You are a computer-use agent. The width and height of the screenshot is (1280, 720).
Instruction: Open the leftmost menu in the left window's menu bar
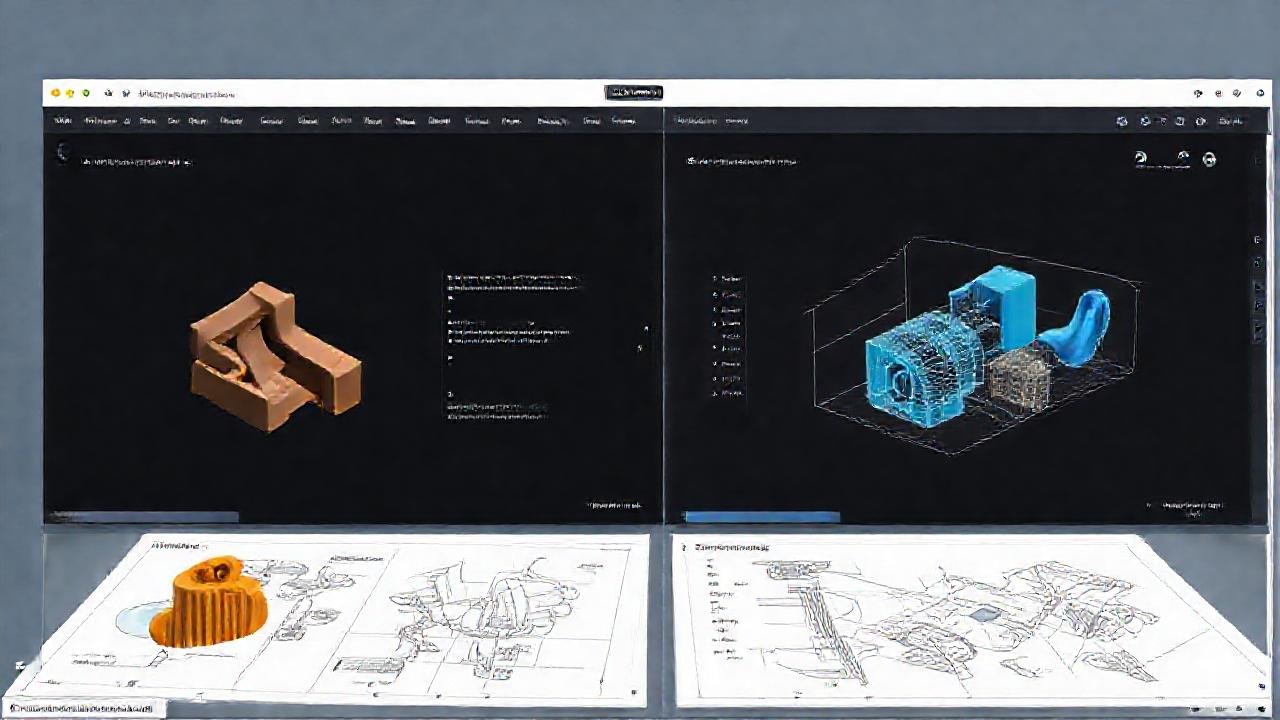pos(65,120)
